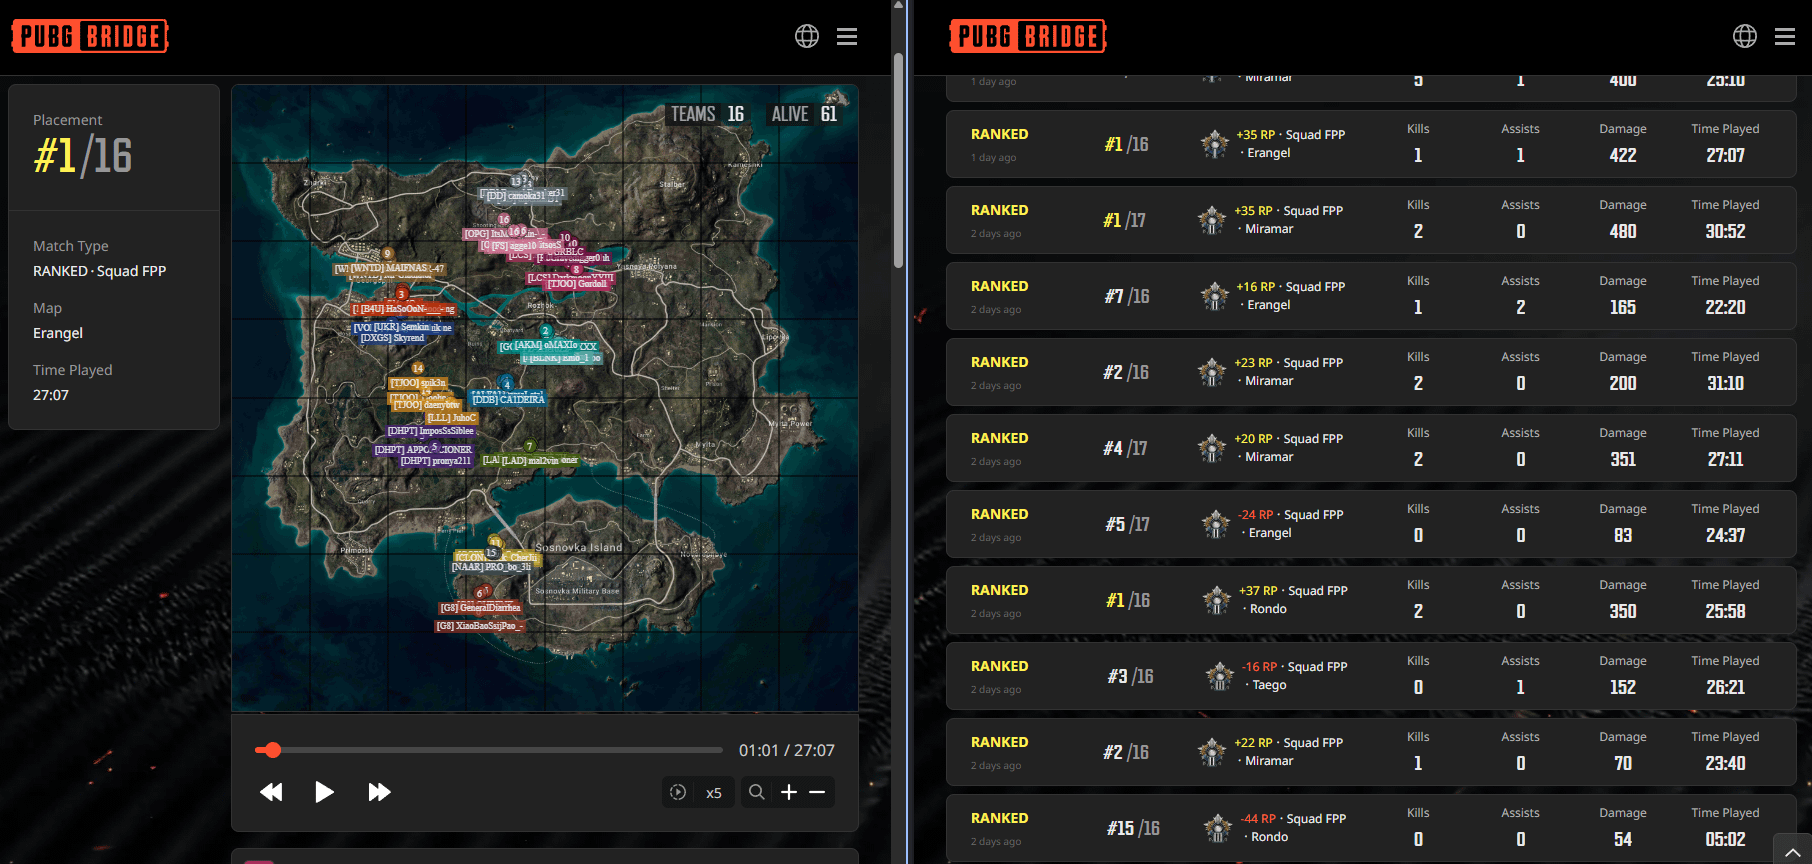Click PUBG Bridge logo in left window
1812x864 pixels.
[90, 36]
